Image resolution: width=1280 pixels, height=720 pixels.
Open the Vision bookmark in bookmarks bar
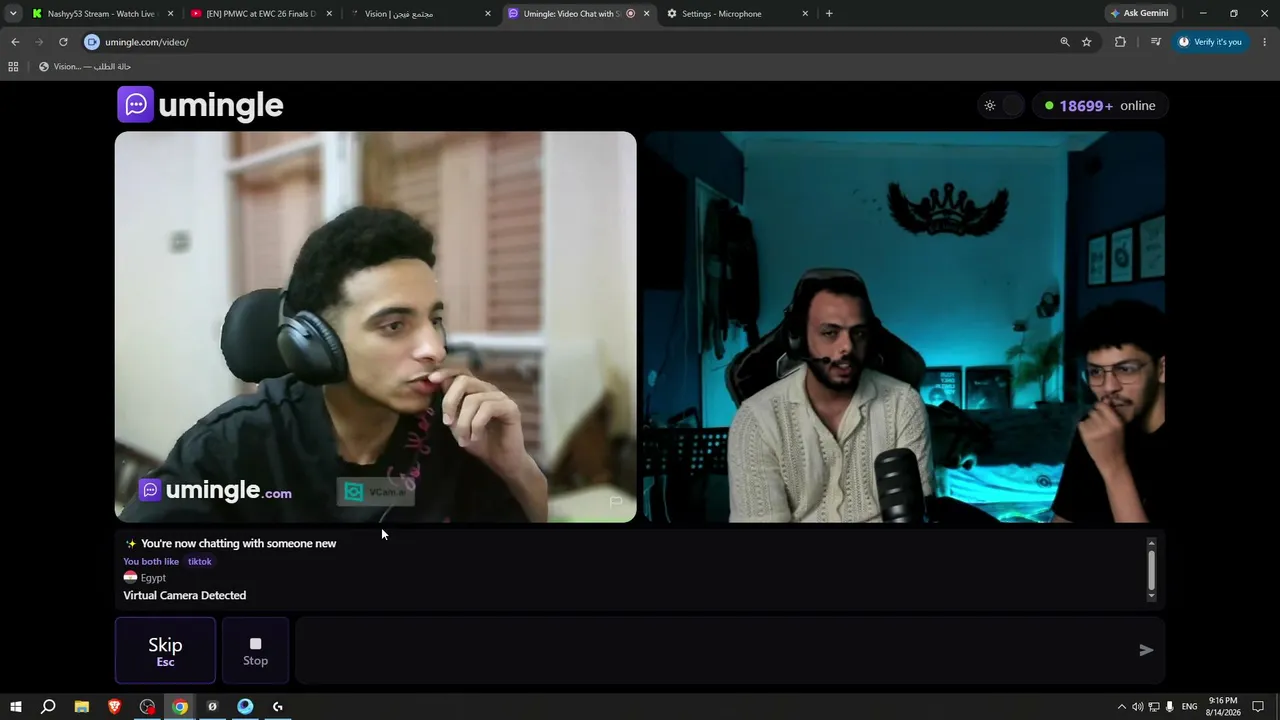click(85, 67)
